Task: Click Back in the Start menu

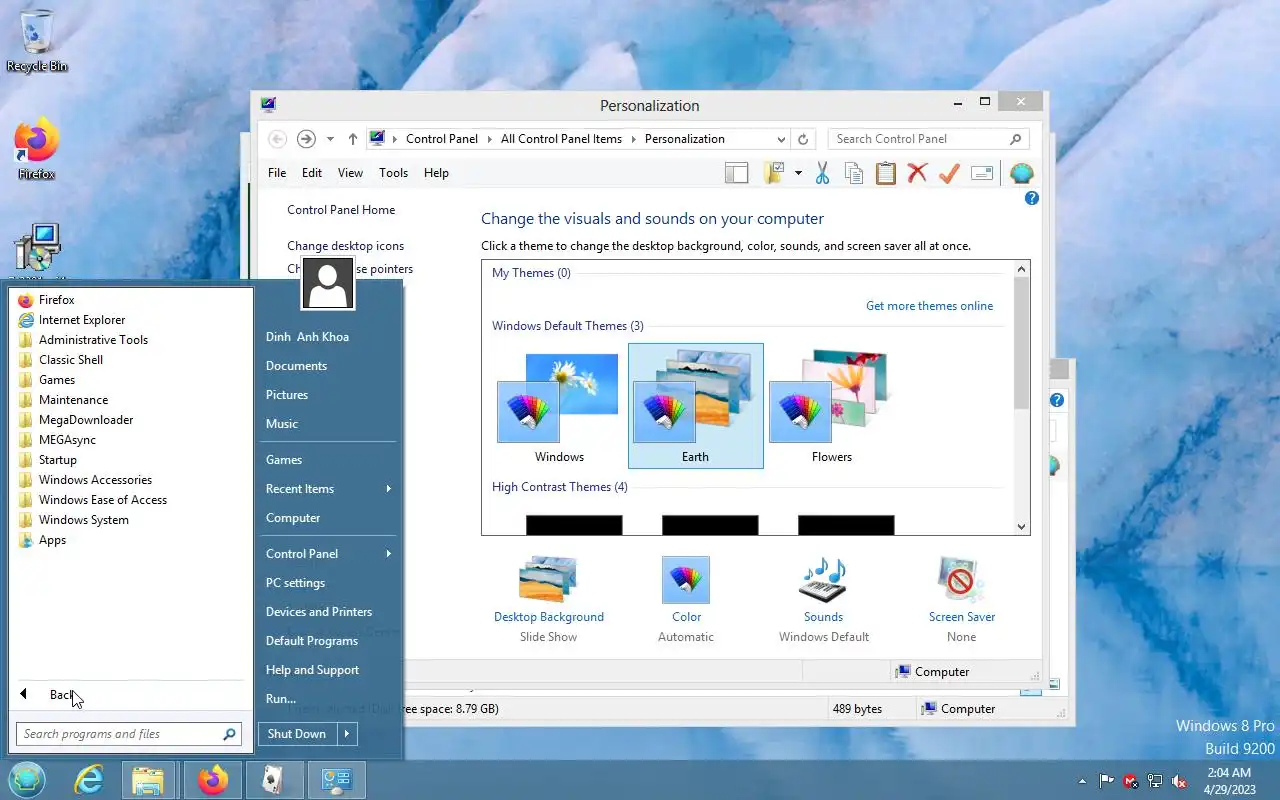Action: pyautogui.click(x=63, y=695)
